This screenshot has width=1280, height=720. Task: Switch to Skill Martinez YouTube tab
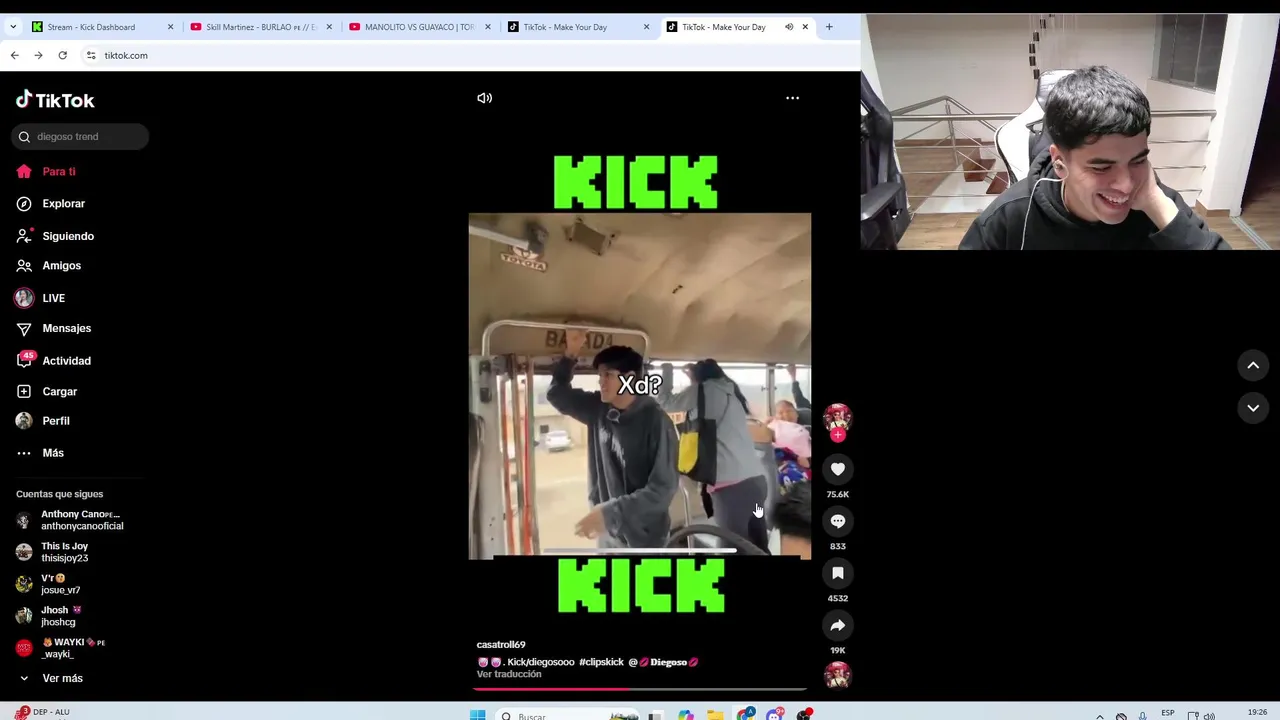coord(260,27)
